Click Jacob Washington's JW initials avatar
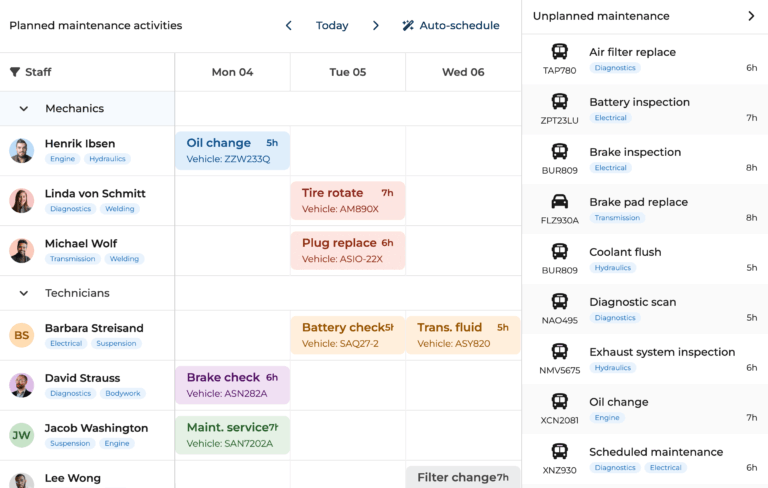This screenshot has width=768, height=488. point(22,435)
